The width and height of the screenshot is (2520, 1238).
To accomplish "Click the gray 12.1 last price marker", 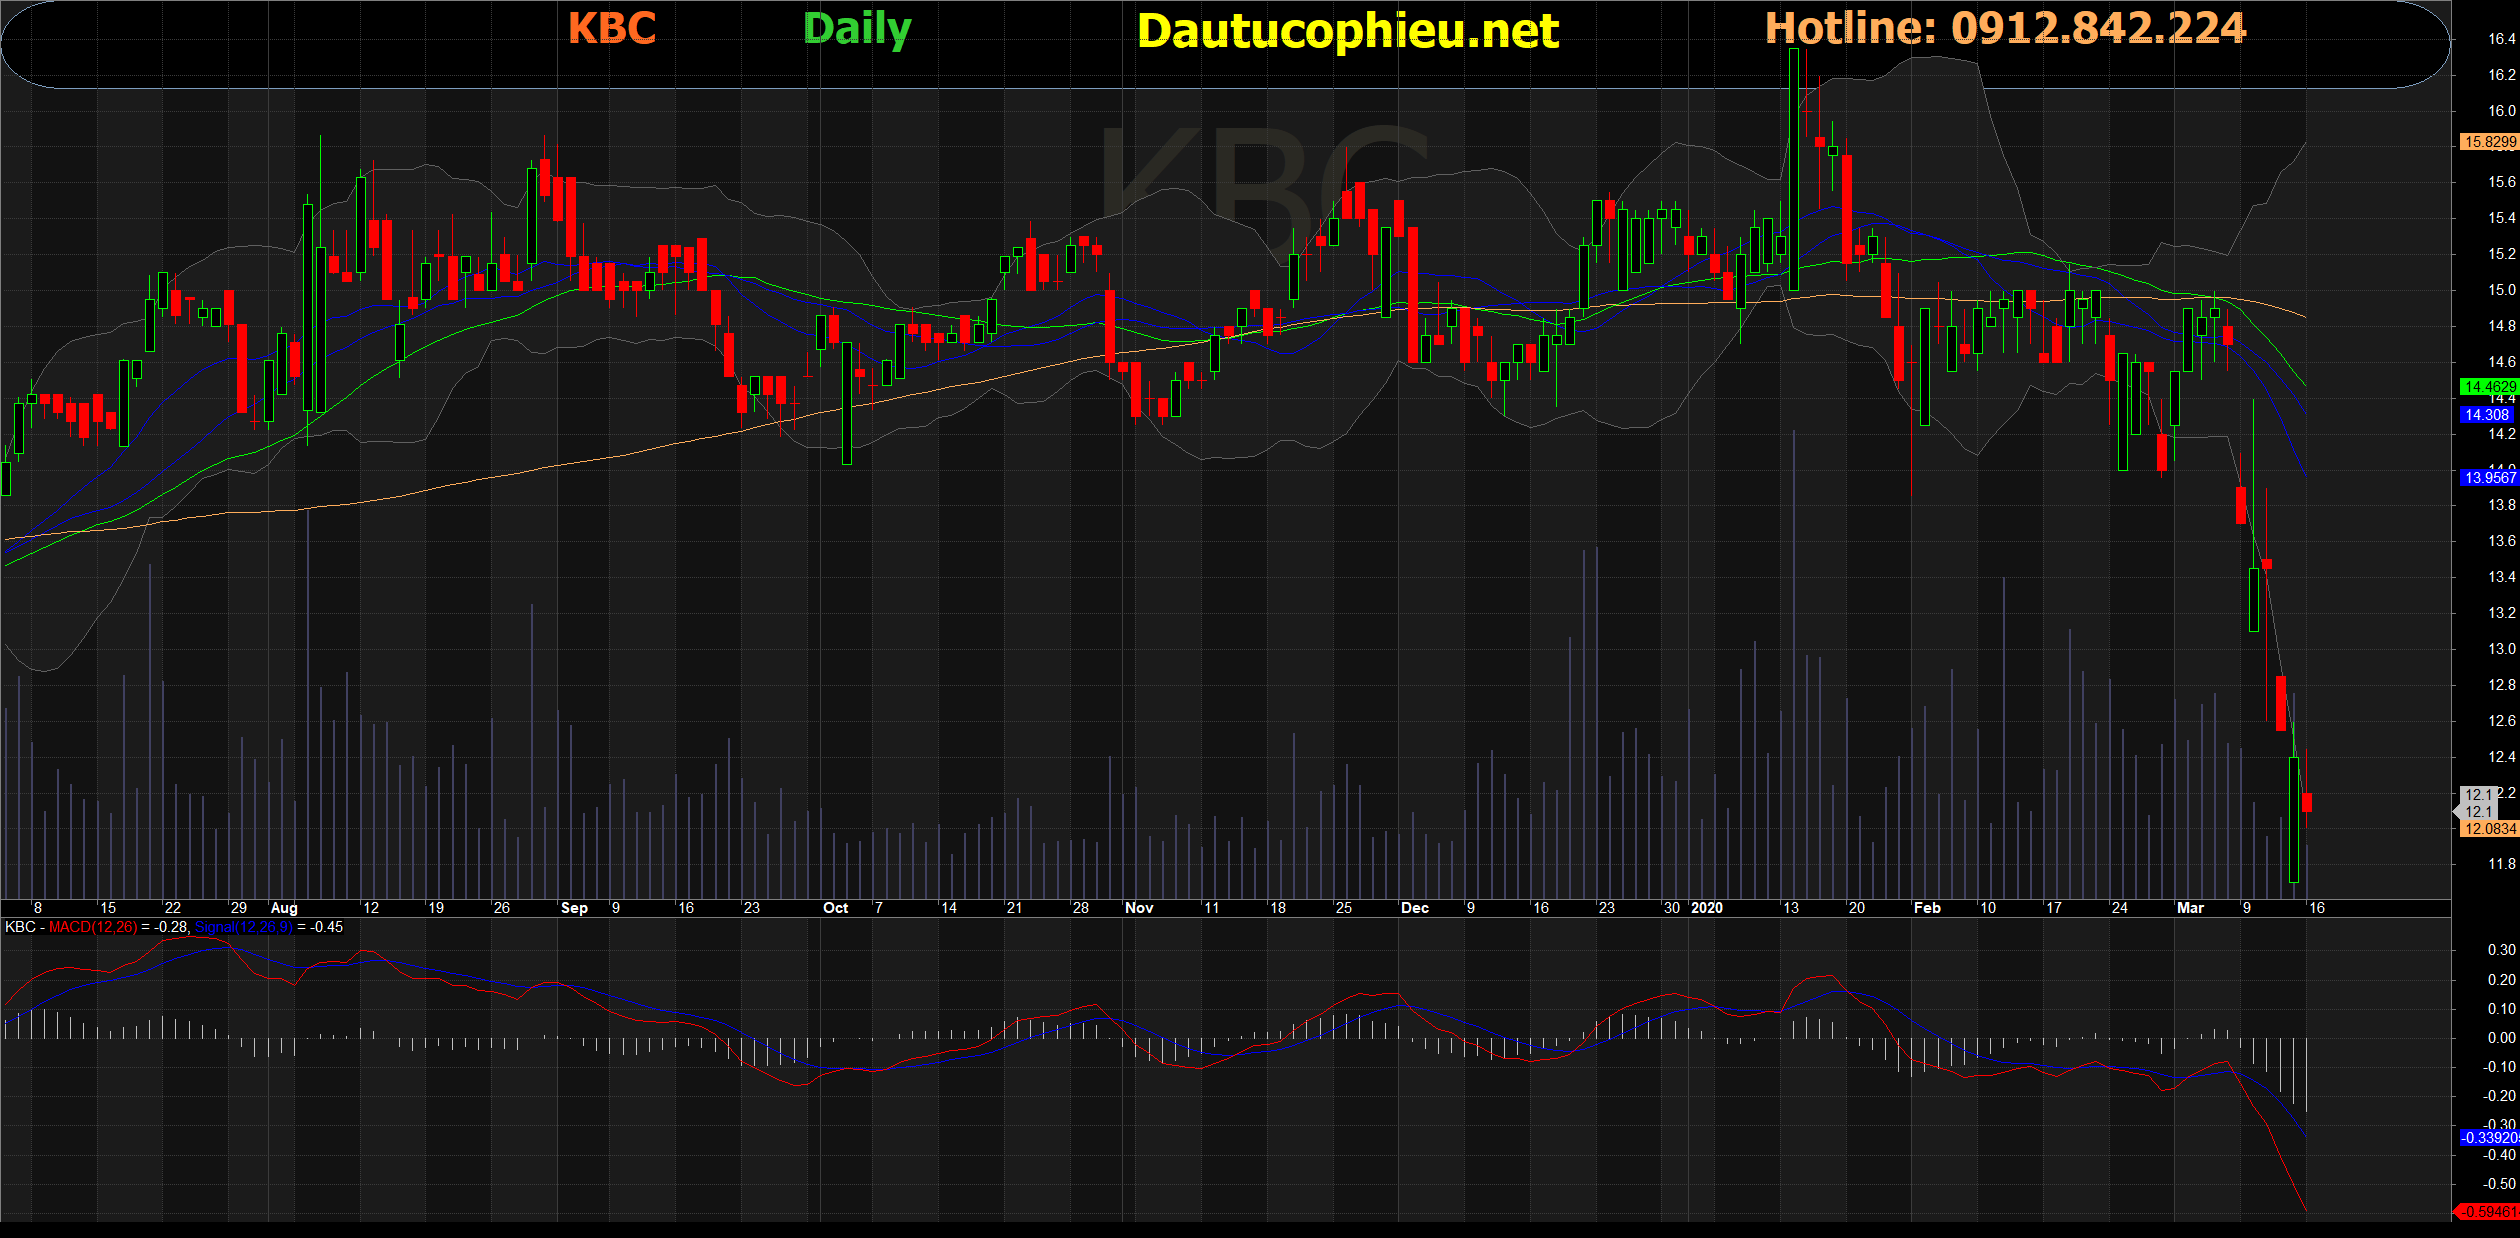I will click(x=2478, y=811).
